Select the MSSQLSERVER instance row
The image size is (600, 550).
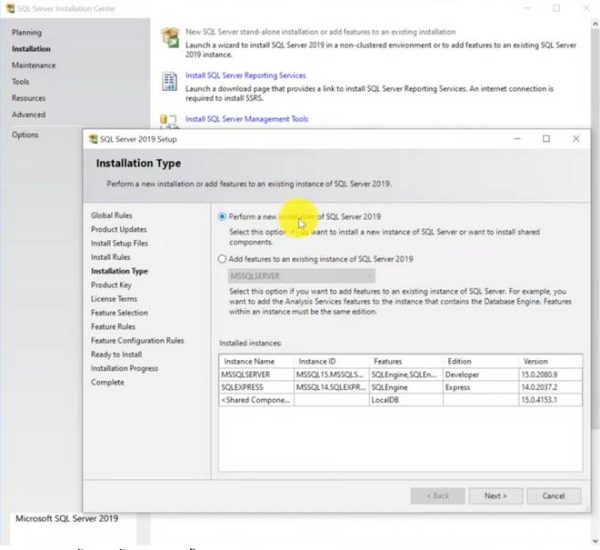click(401, 375)
